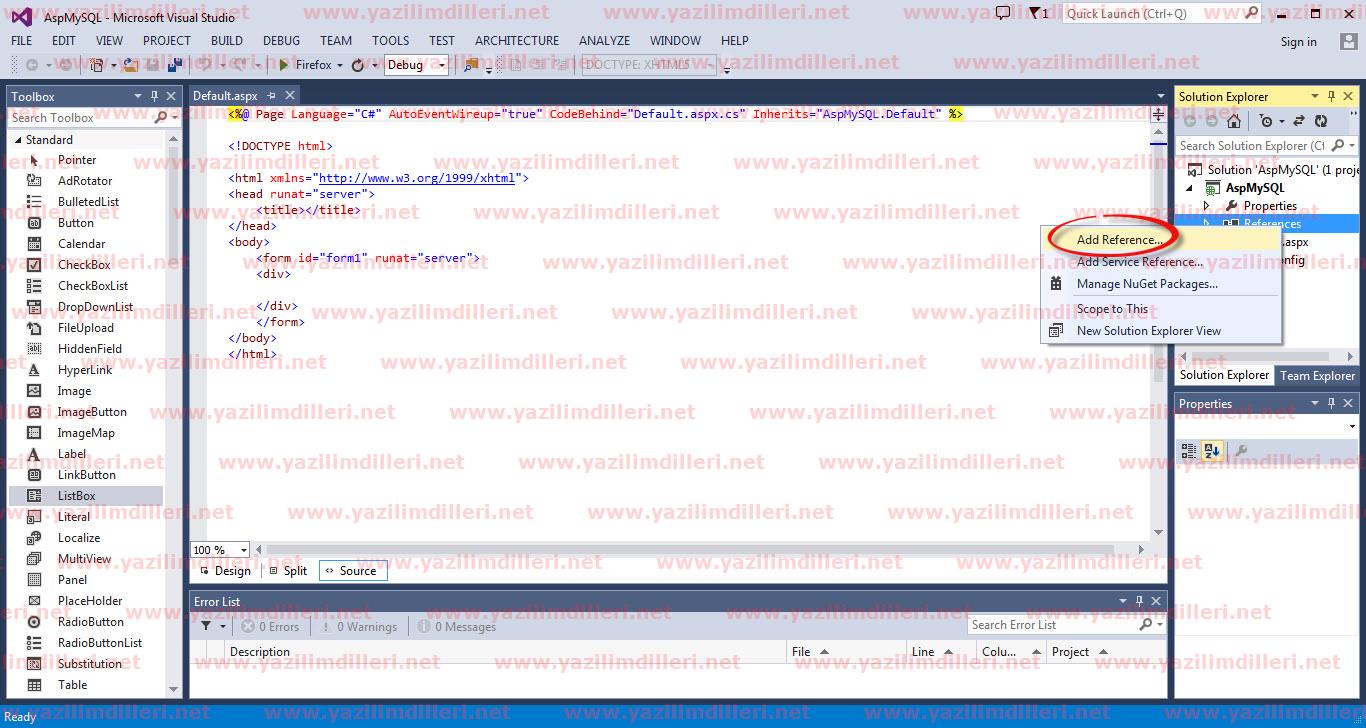Choose Manage NuGet Packages... menu item
The image size is (1366, 728).
coord(1161,284)
